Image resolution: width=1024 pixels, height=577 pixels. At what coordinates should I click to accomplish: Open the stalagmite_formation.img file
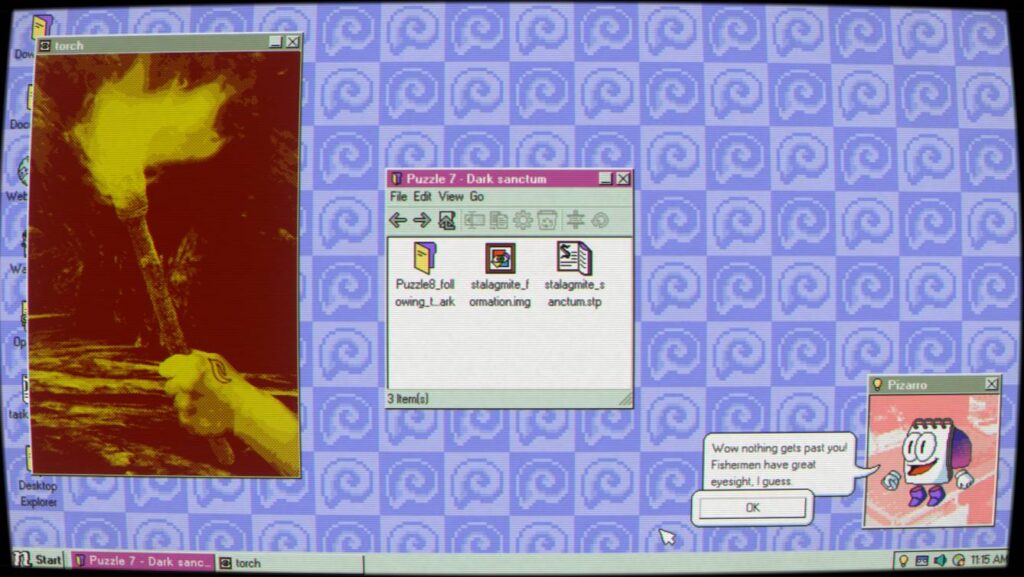coord(500,275)
